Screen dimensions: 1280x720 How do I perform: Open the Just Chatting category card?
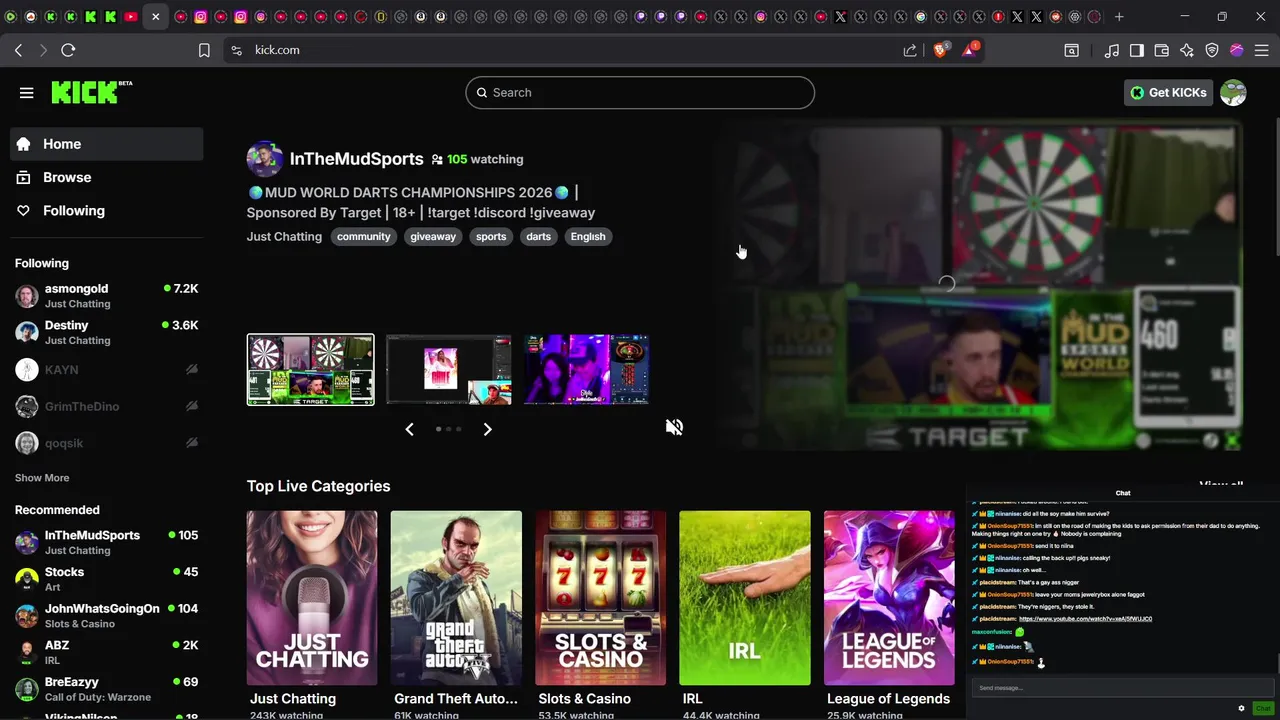(x=312, y=598)
